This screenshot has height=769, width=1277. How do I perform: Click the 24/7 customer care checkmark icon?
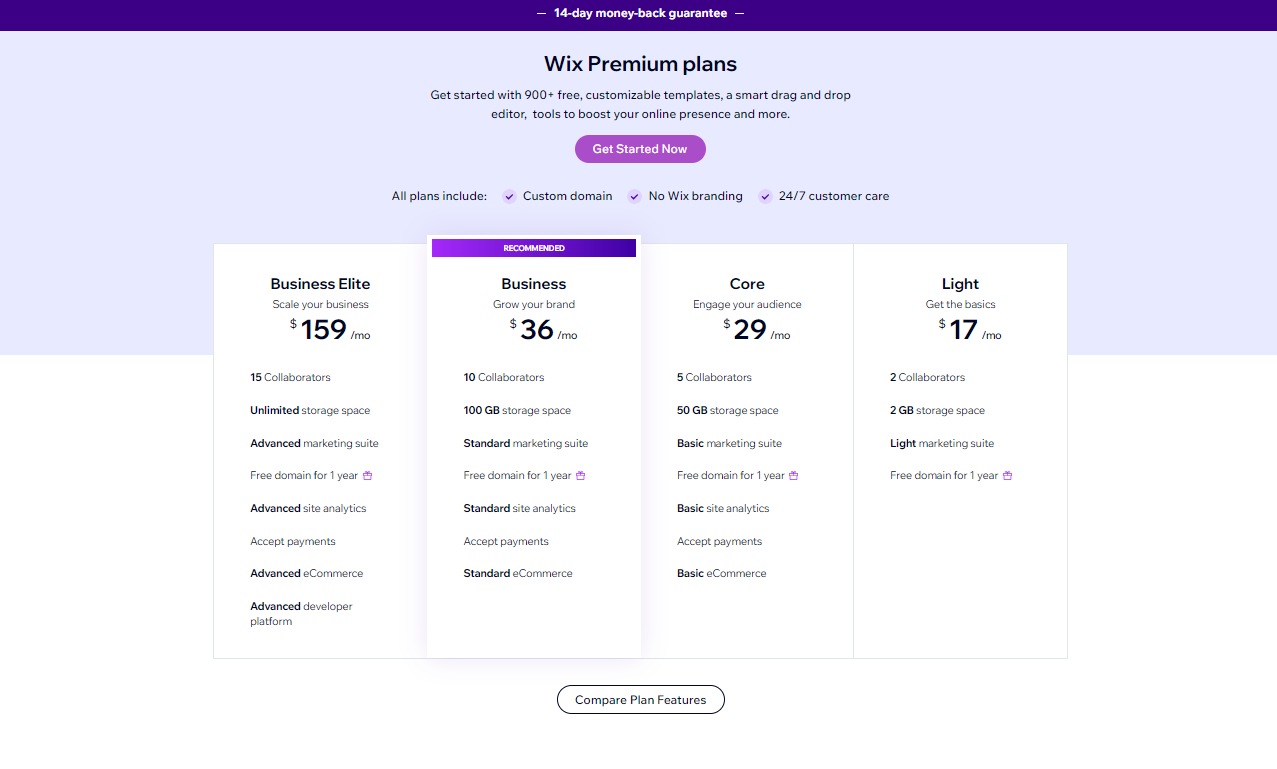[766, 197]
